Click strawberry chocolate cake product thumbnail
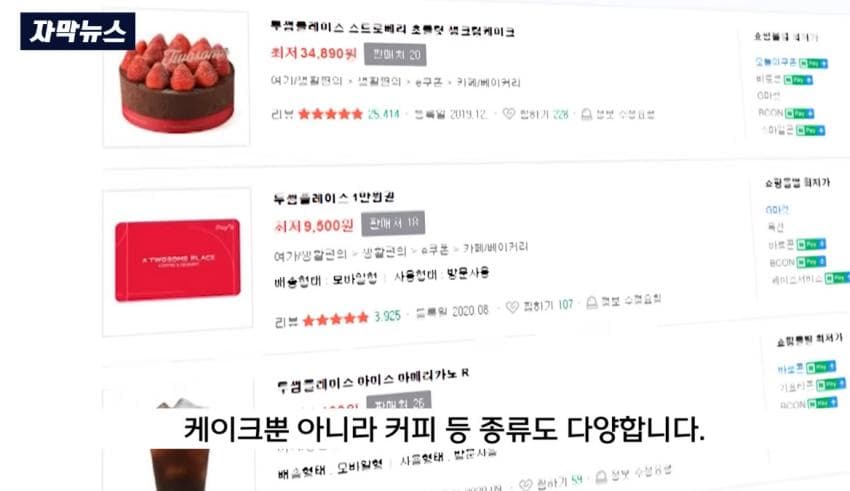This screenshot has width=850, height=491. click(x=176, y=80)
